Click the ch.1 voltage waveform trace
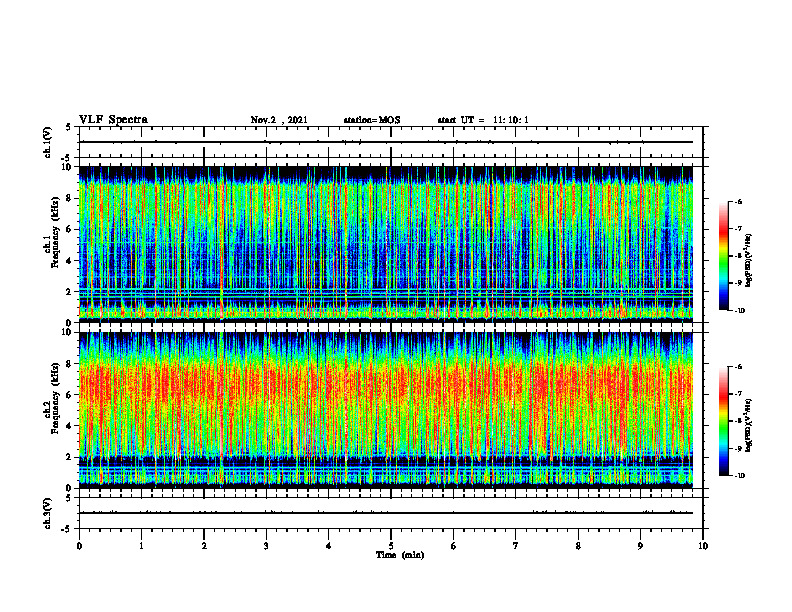The image size is (792, 612). pos(386,142)
